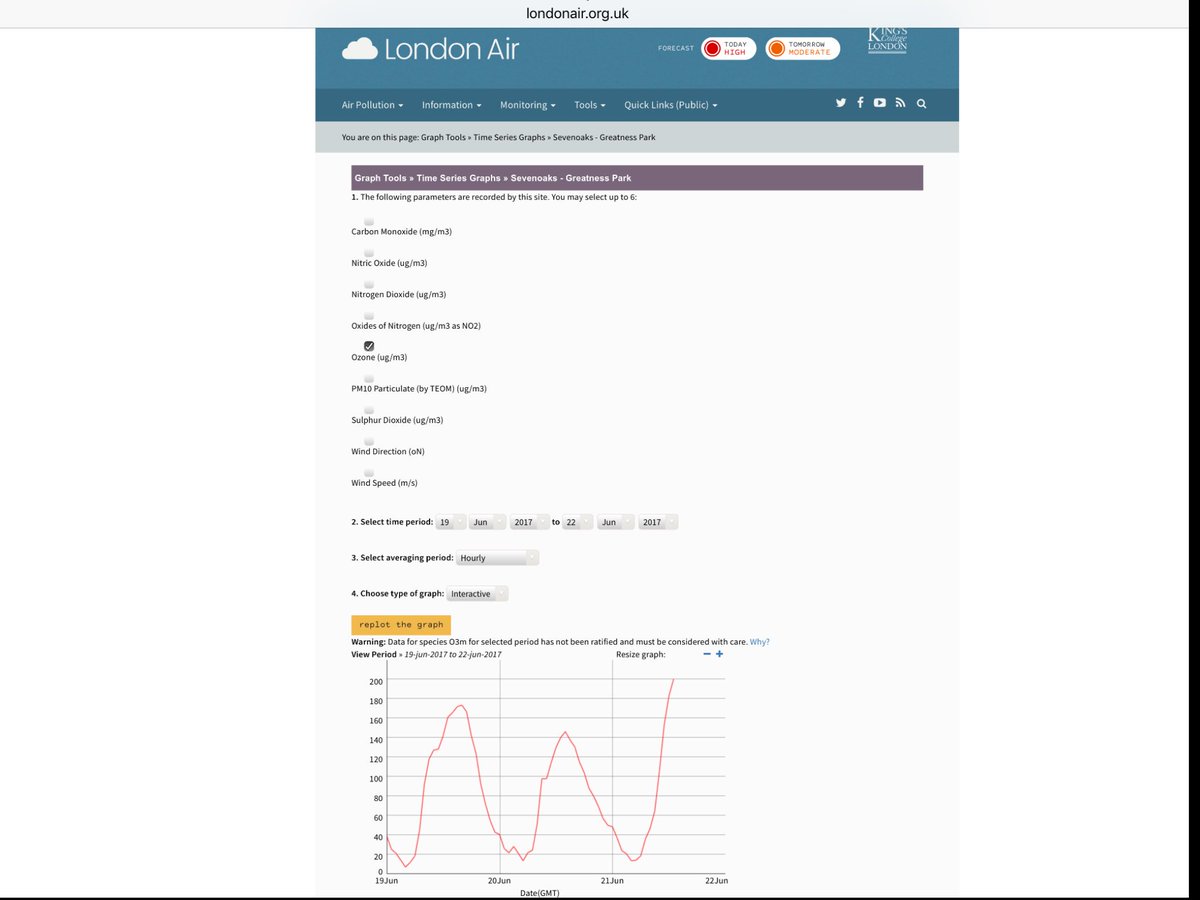
Task: Uncheck the Ozone checkbox
Action: 369,346
